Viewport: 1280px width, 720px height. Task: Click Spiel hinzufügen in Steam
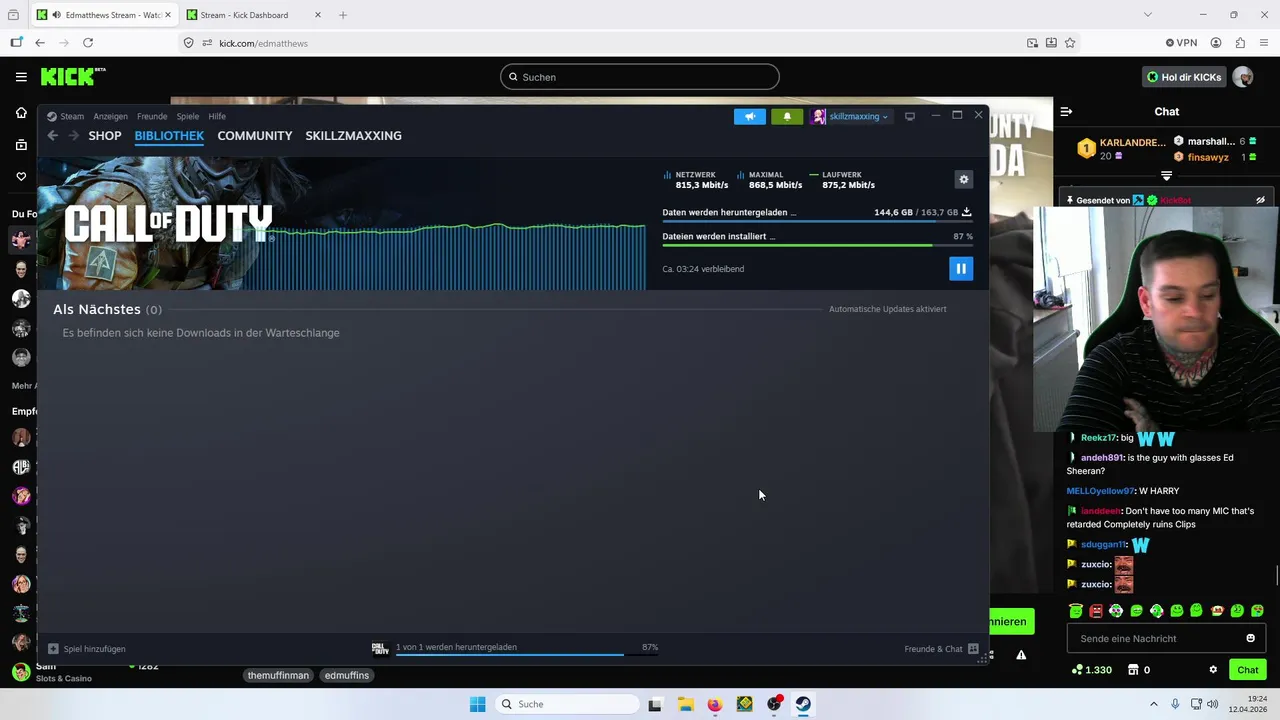tap(87, 649)
